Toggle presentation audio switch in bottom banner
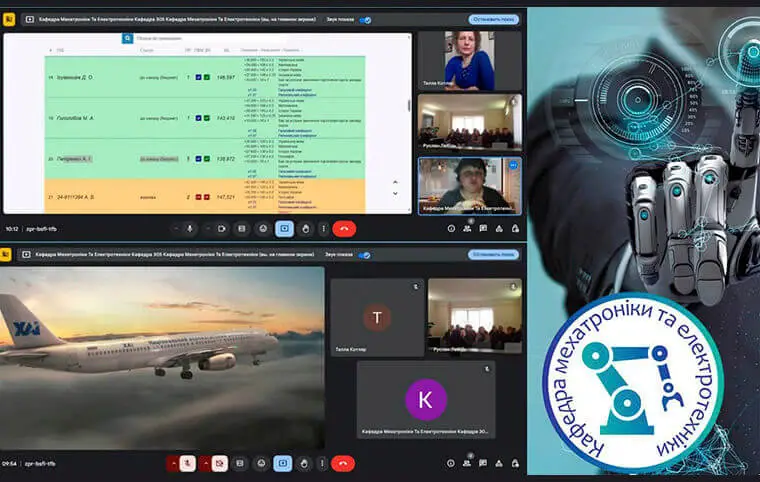Image resolution: width=760 pixels, height=482 pixels. pos(365,255)
